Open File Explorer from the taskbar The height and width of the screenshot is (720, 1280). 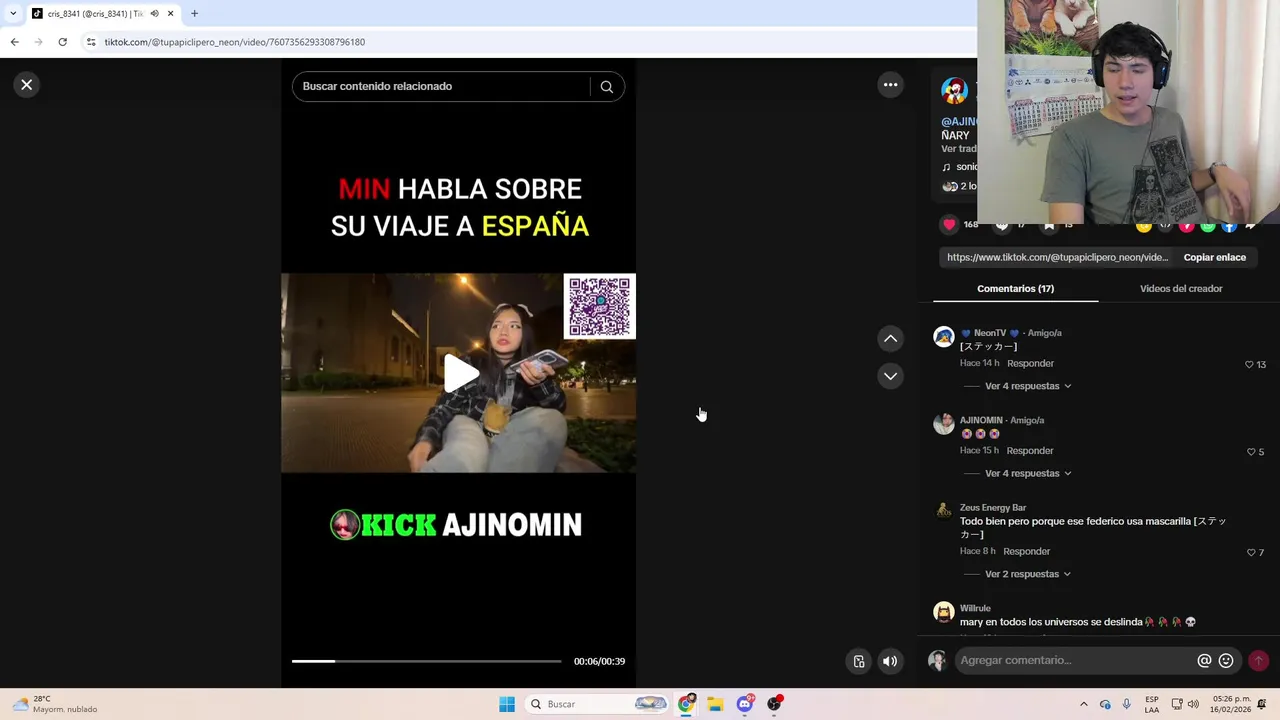(715, 704)
